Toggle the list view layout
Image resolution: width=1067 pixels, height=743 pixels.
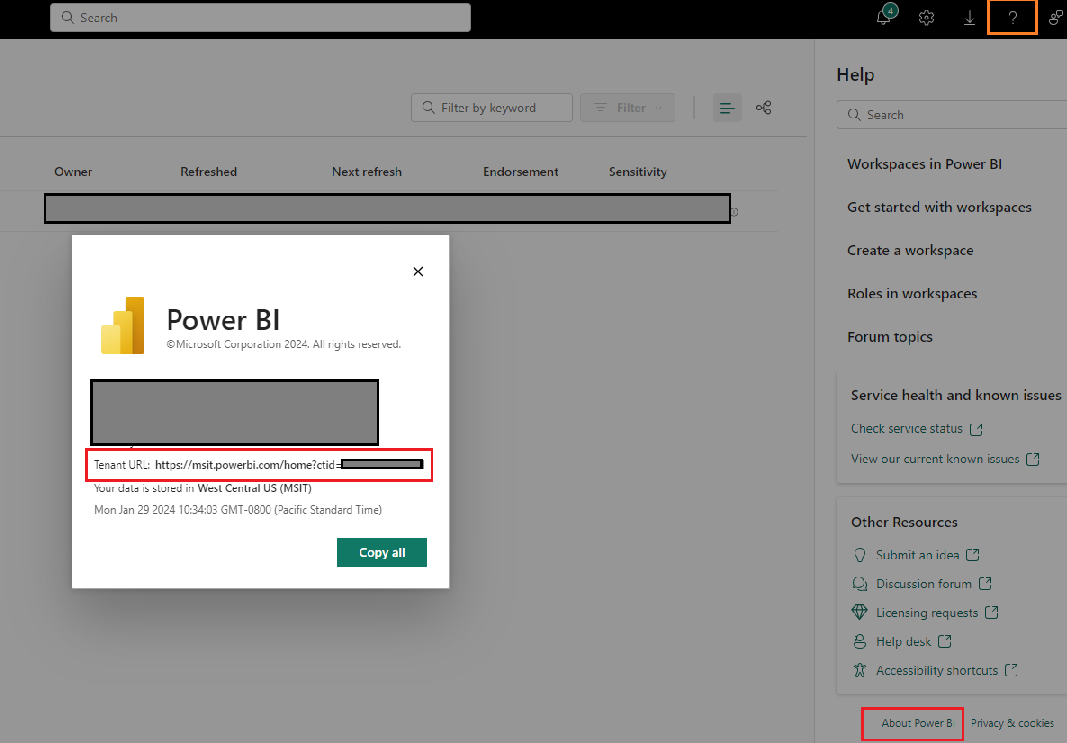coord(727,107)
